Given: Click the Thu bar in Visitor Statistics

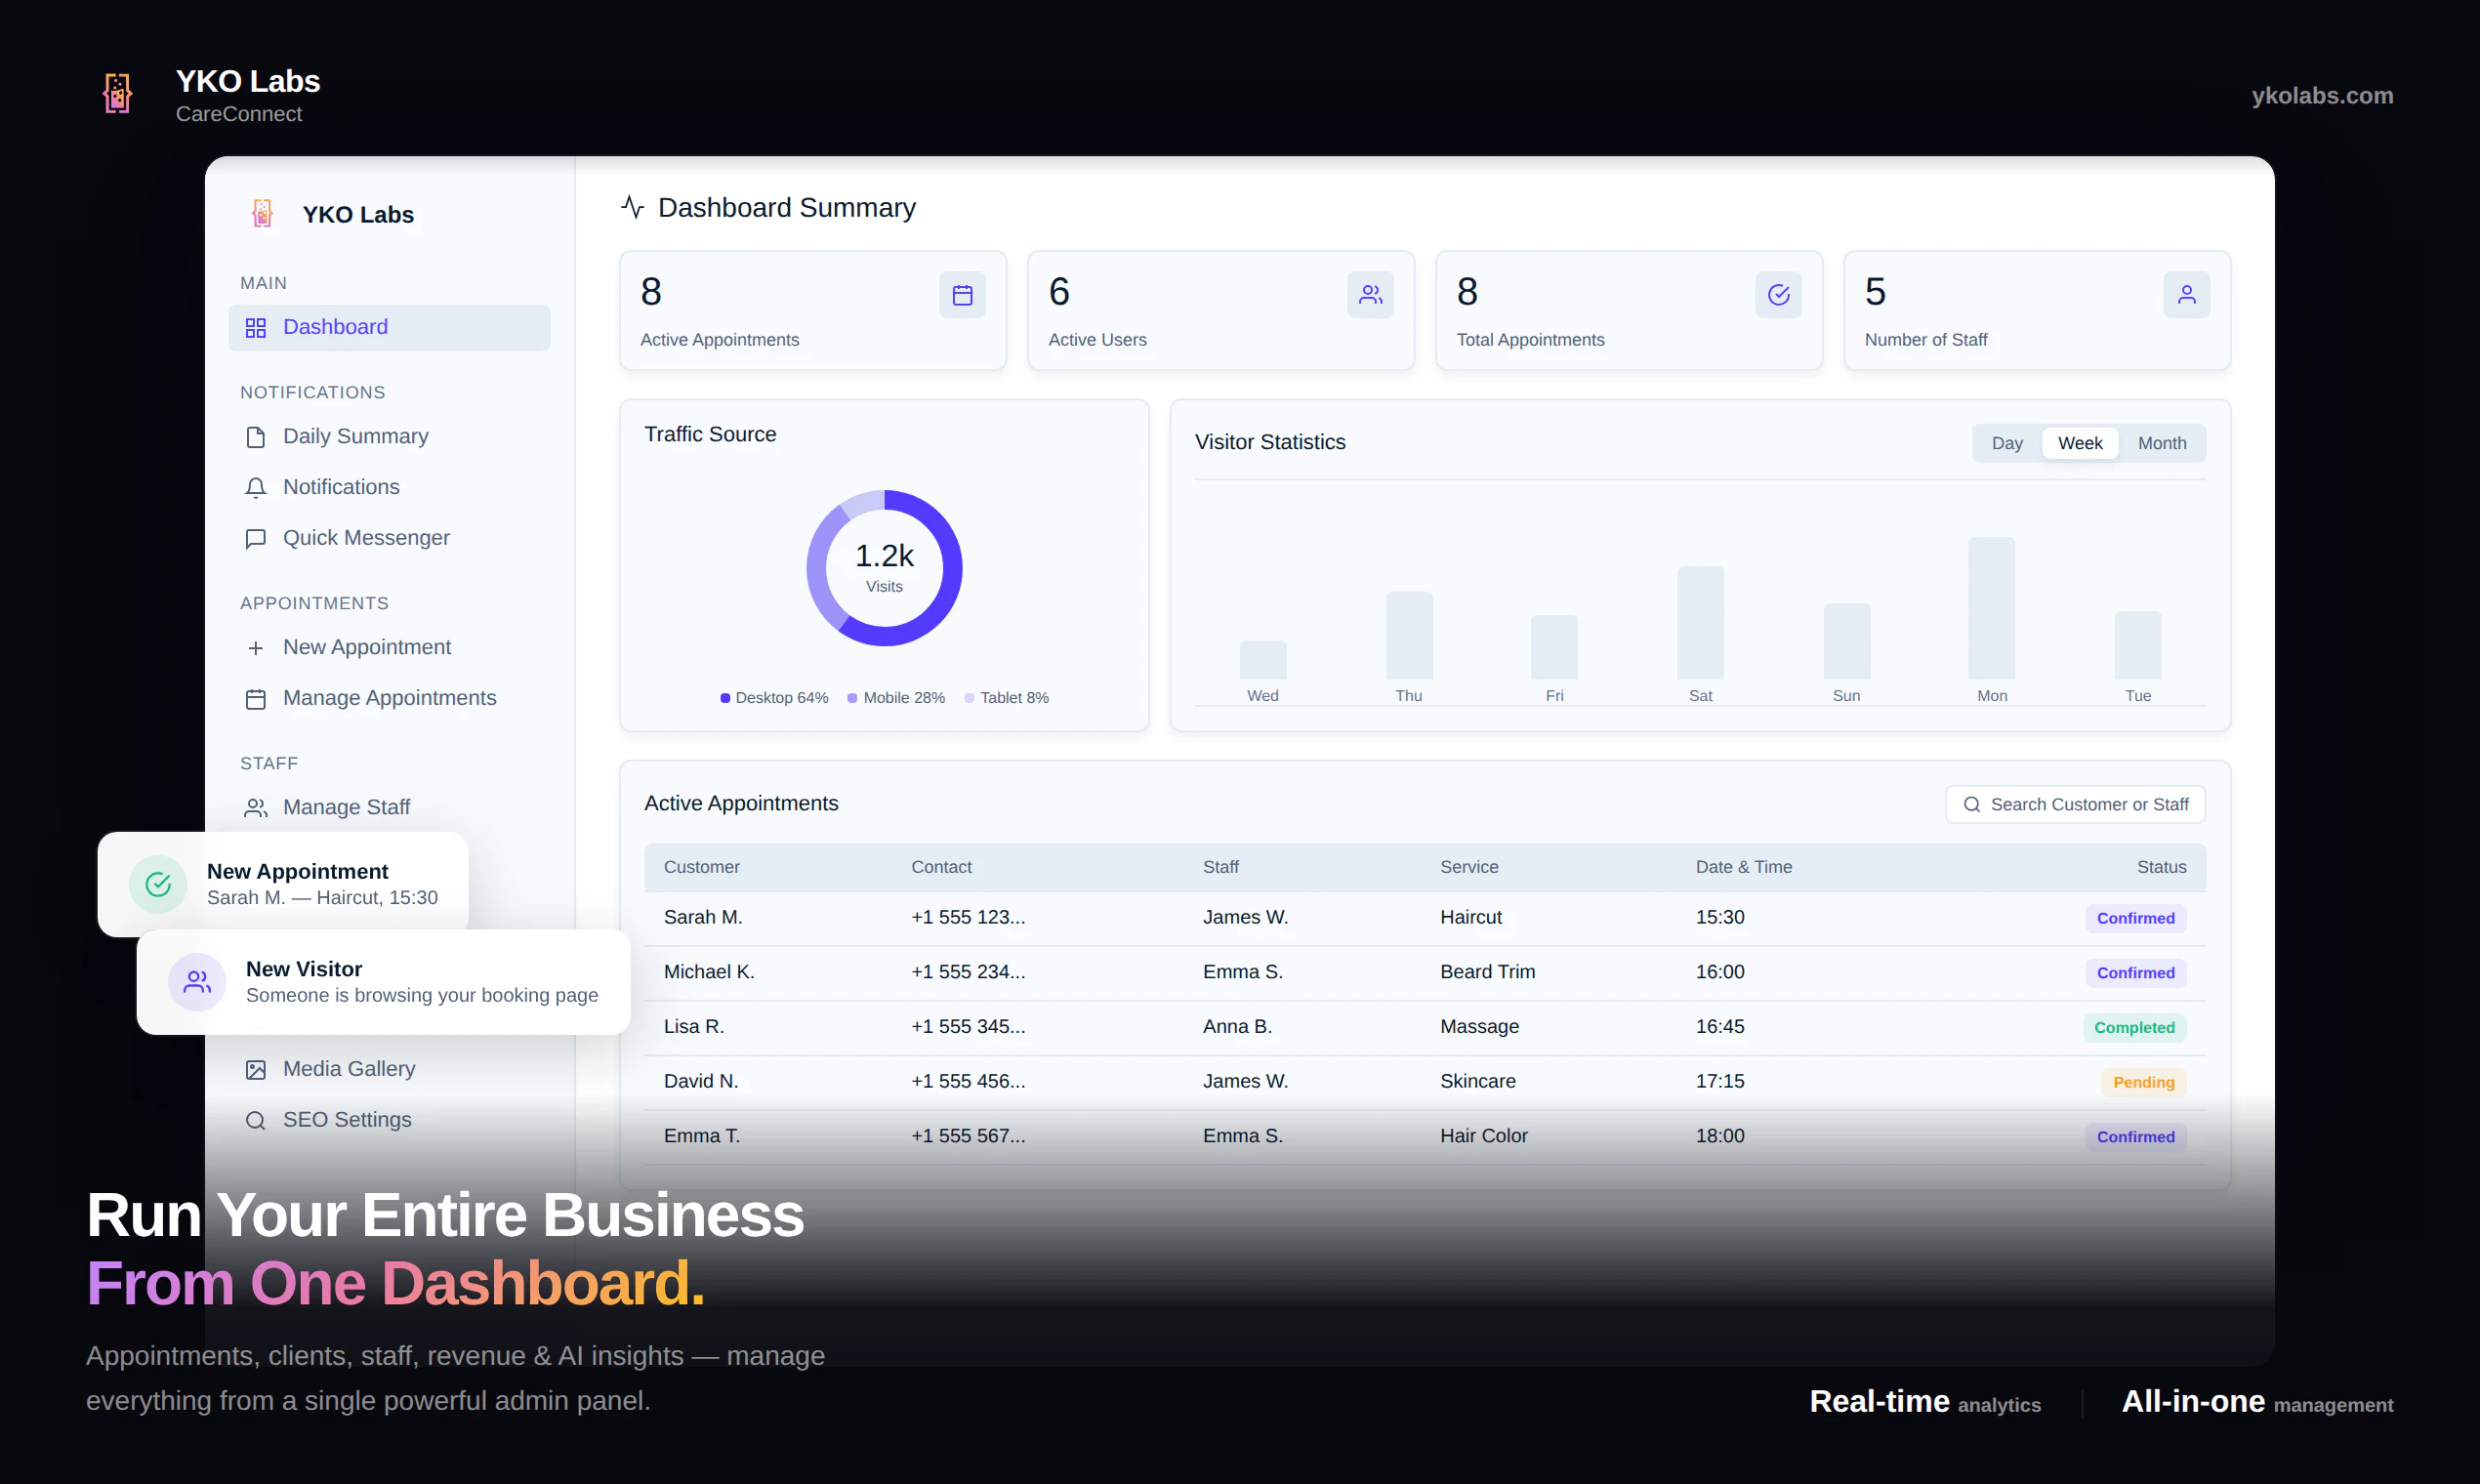Looking at the screenshot, I should pos(1409,636).
